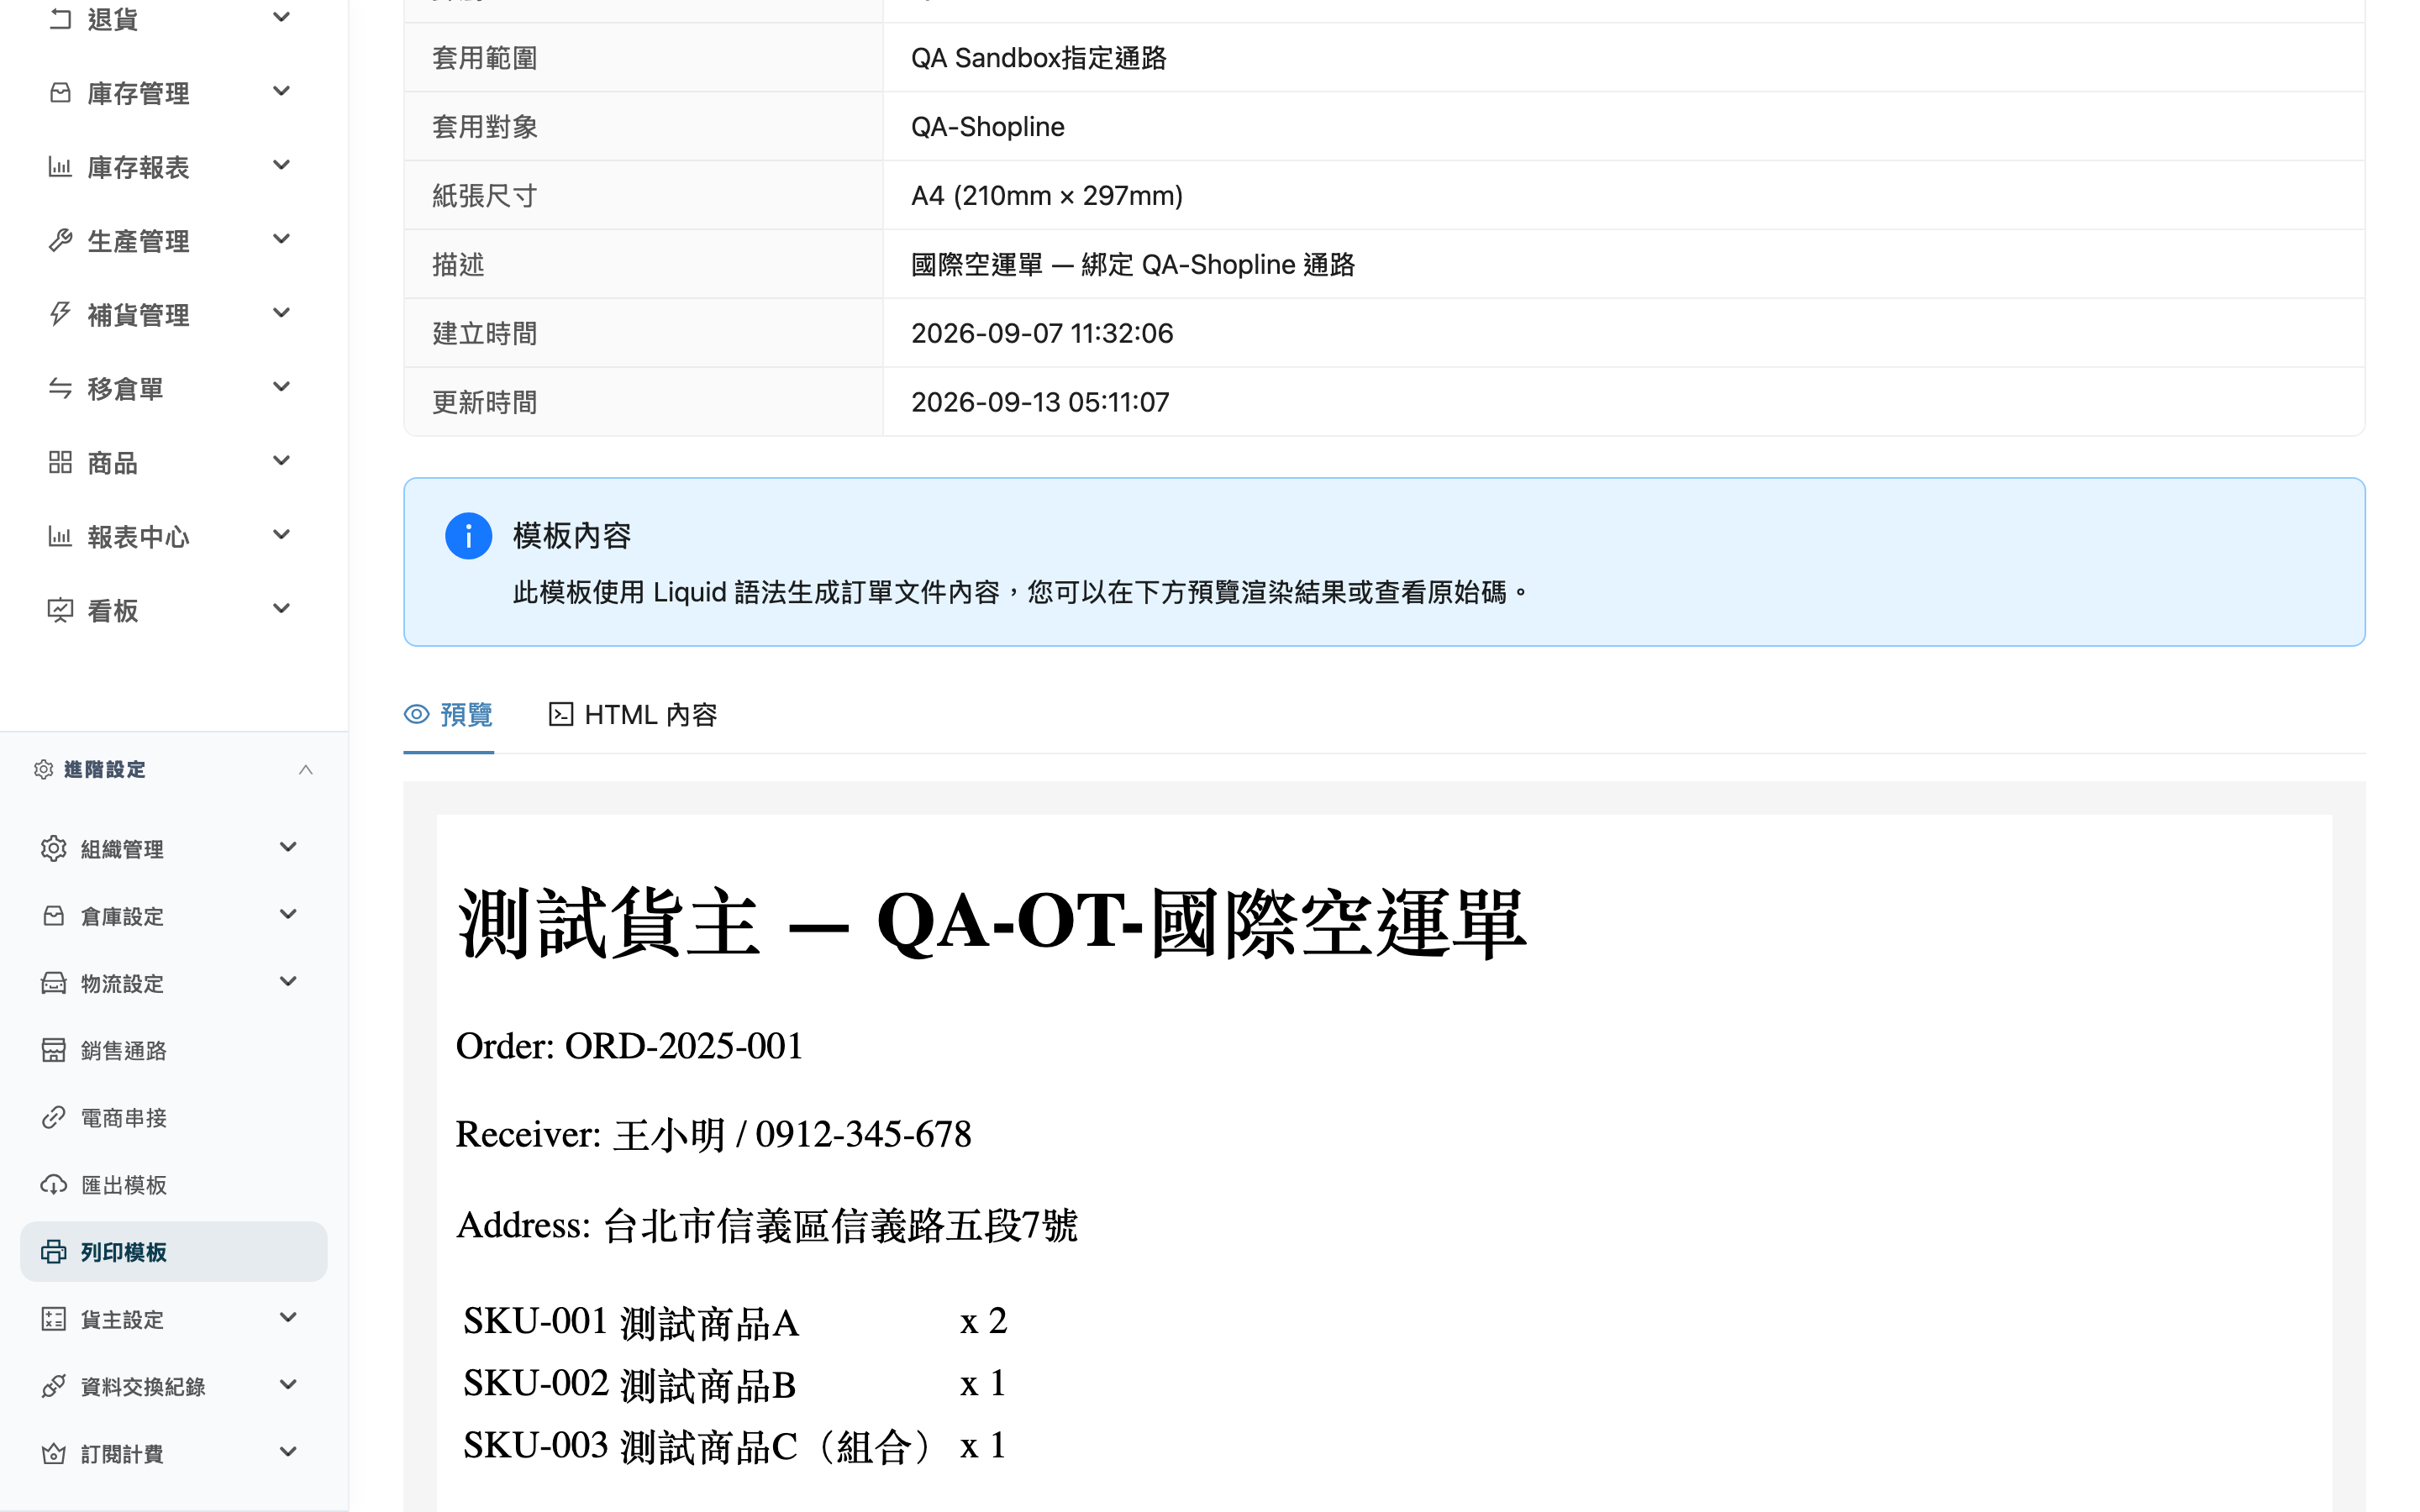
Task: Open the 報表中心 menu label
Action: click(138, 537)
